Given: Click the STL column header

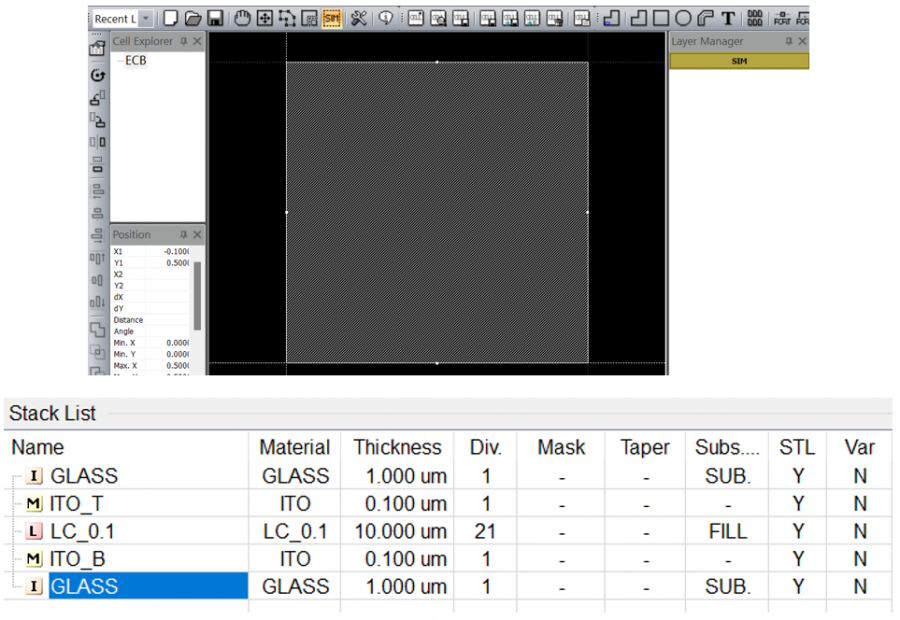Looking at the screenshot, I should pyautogui.click(x=797, y=447).
